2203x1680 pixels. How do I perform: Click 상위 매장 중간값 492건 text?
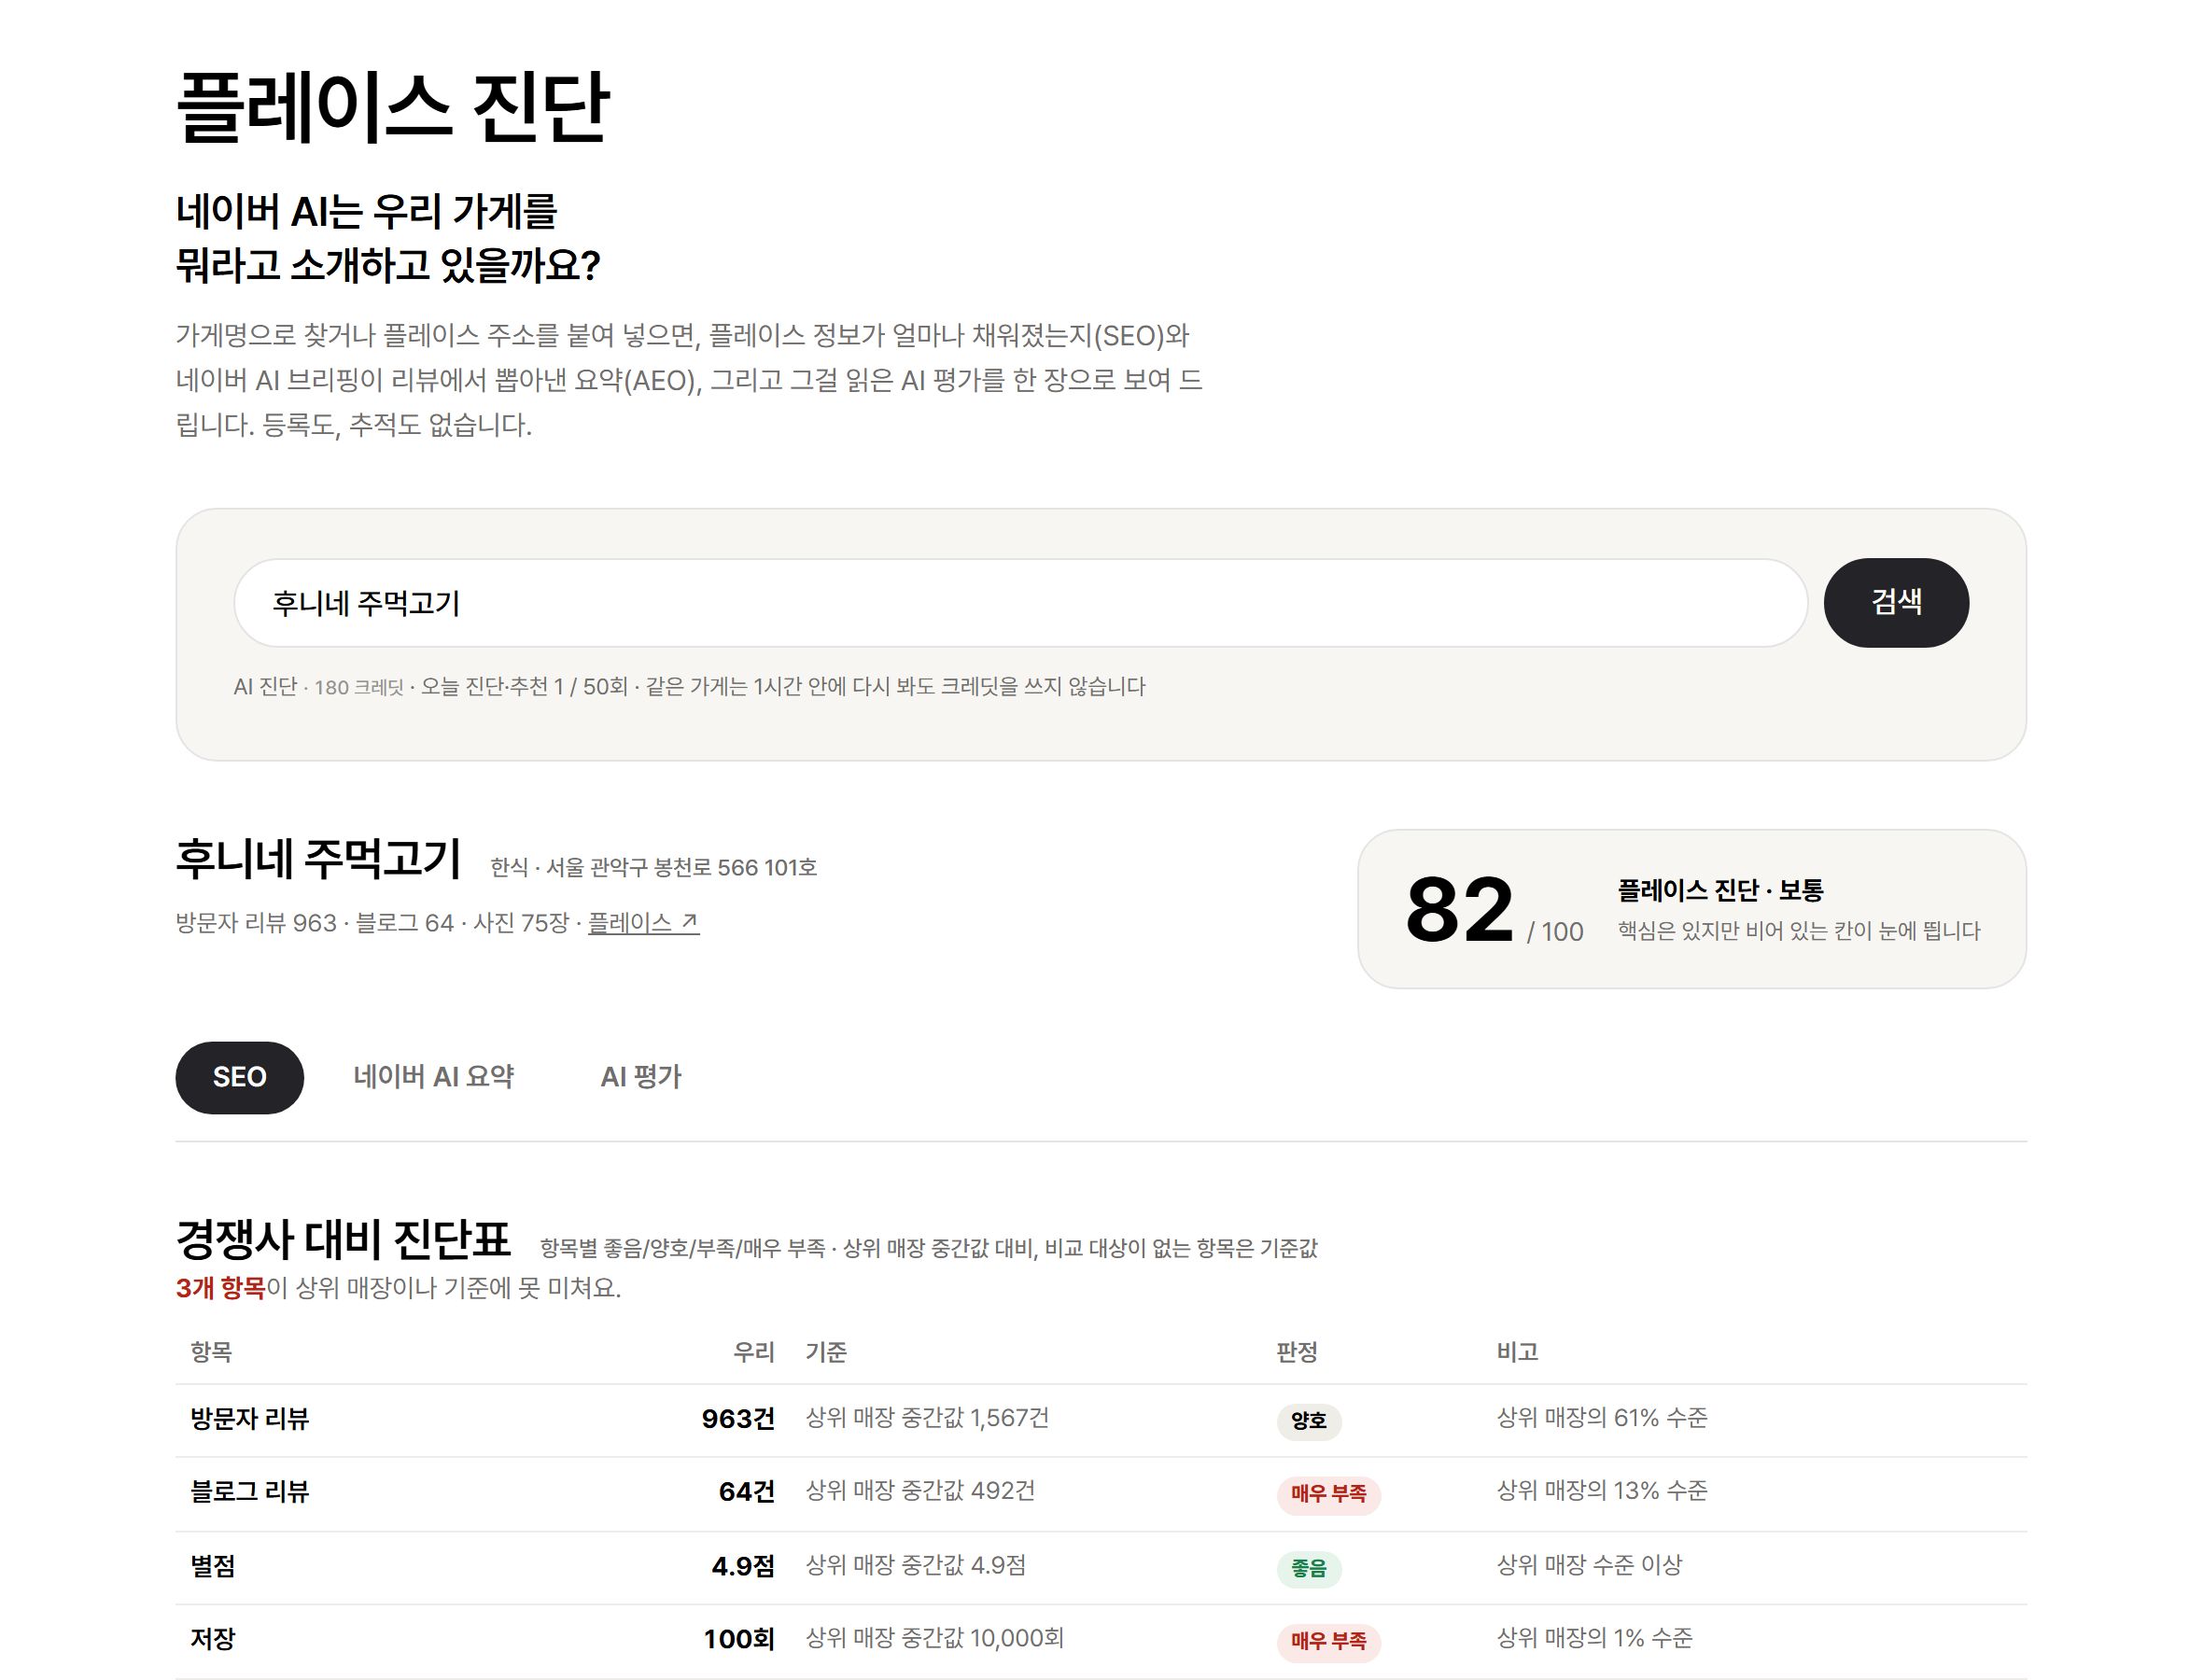920,1490
